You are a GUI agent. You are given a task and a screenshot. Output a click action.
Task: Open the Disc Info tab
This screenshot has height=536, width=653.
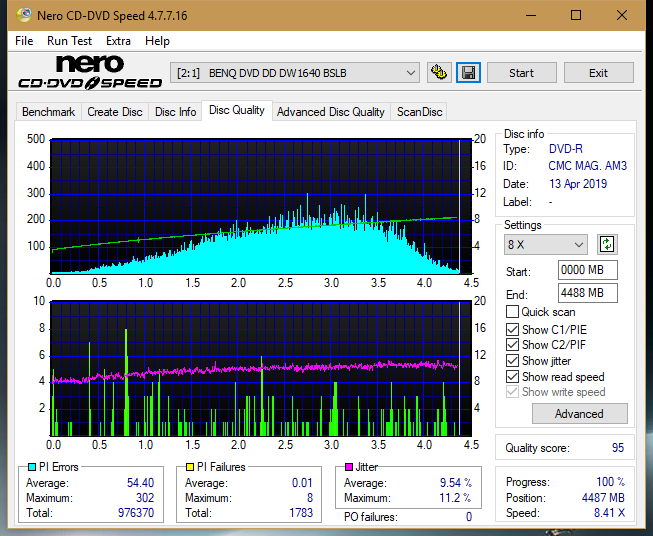point(175,112)
